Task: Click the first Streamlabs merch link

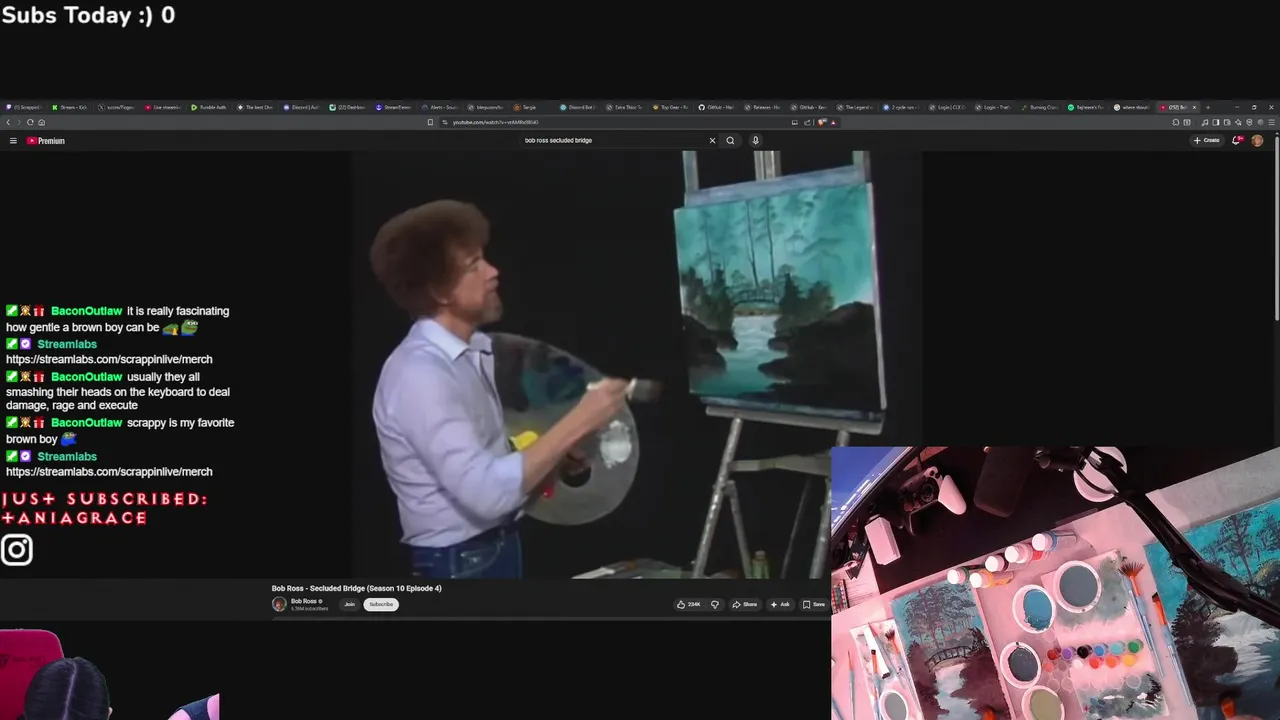Action: point(109,359)
